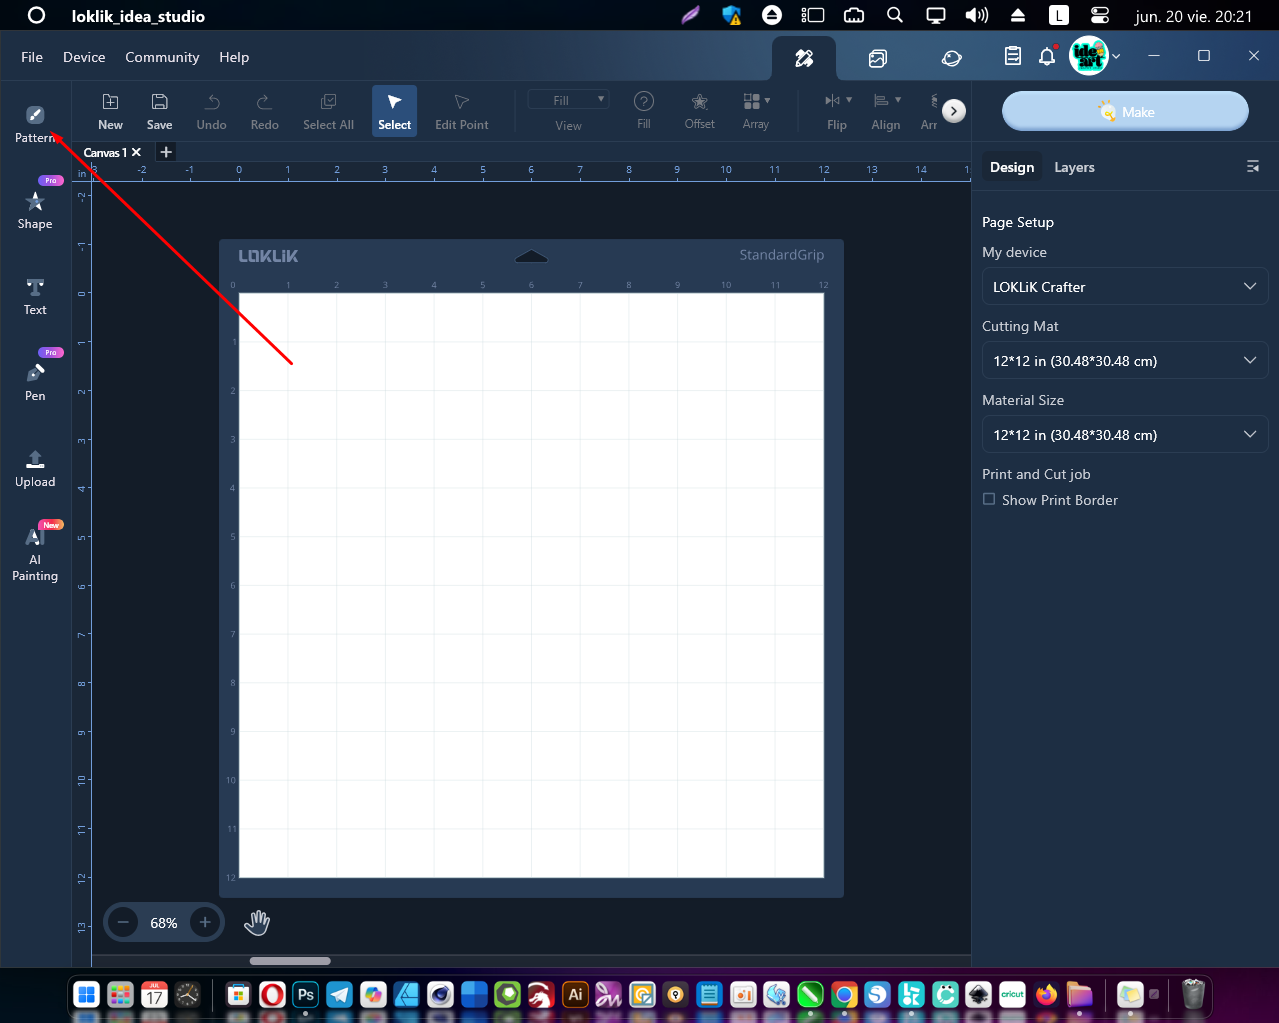Open the notifications bell
The height and width of the screenshot is (1023, 1279).
coord(1047,56)
